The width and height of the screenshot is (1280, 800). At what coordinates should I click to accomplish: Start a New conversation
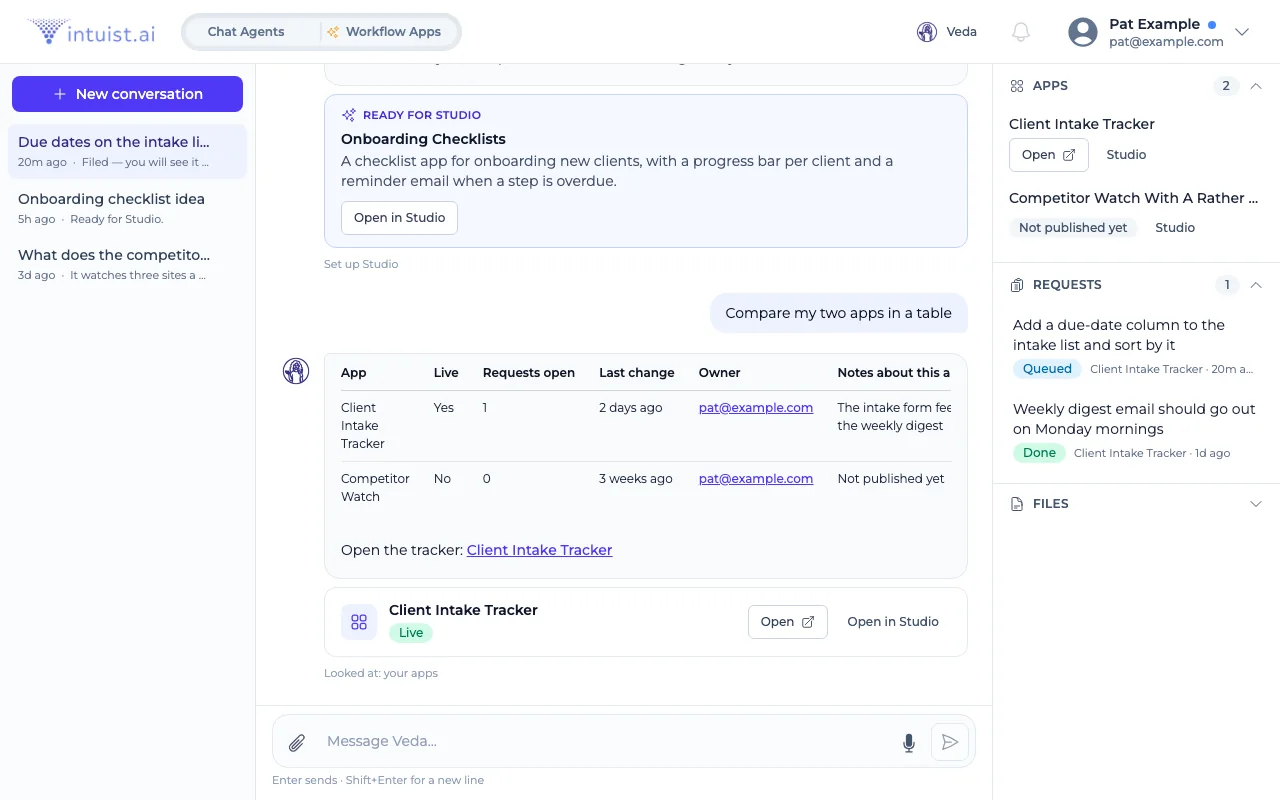tap(127, 94)
